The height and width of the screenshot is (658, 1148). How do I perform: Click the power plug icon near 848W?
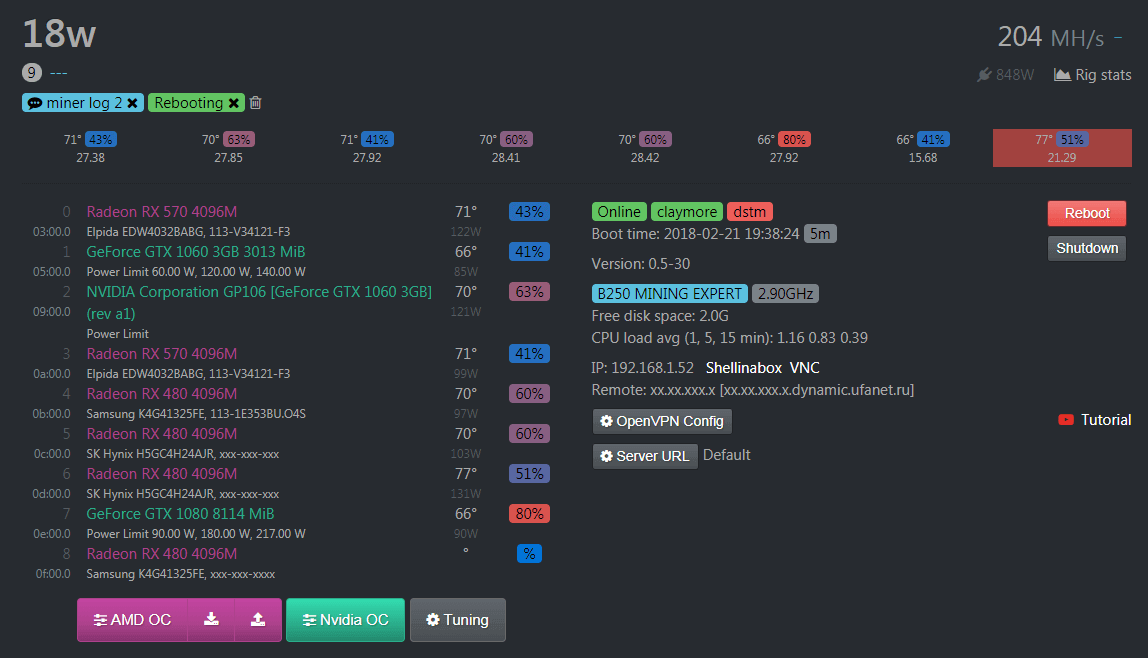click(x=984, y=75)
